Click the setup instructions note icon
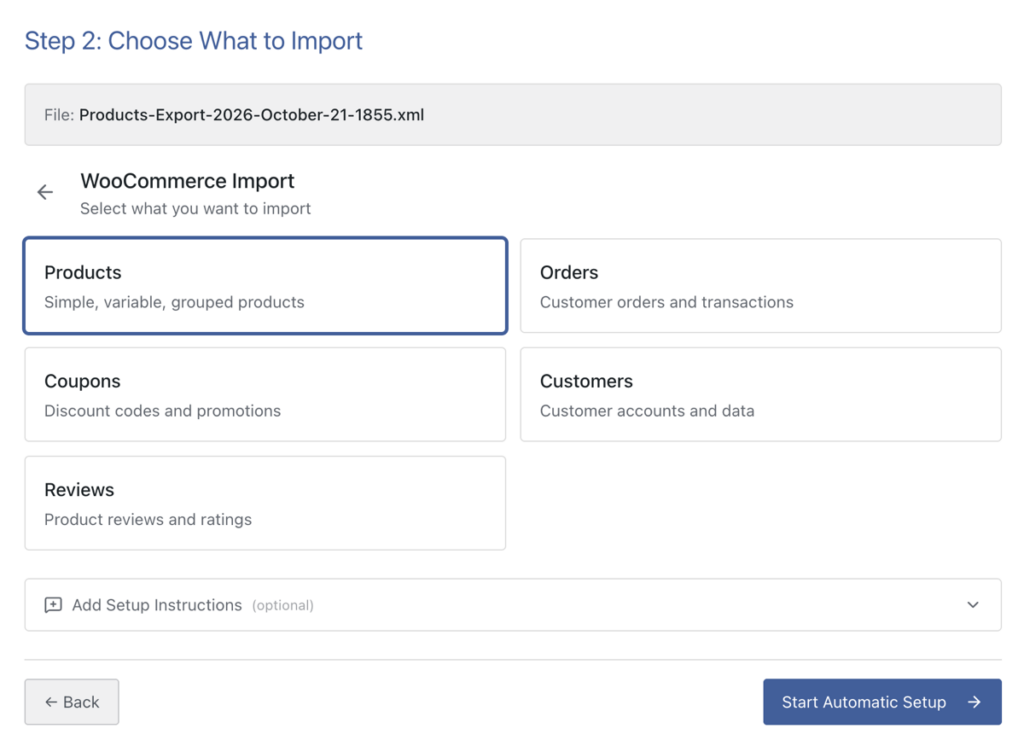This screenshot has height=746, width=1024. 53,605
